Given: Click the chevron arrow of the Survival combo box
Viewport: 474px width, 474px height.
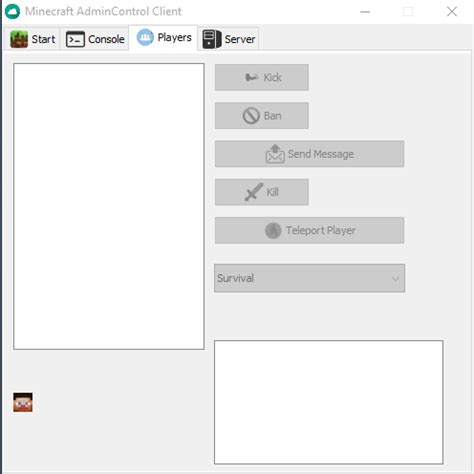Looking at the screenshot, I should pyautogui.click(x=395, y=278).
